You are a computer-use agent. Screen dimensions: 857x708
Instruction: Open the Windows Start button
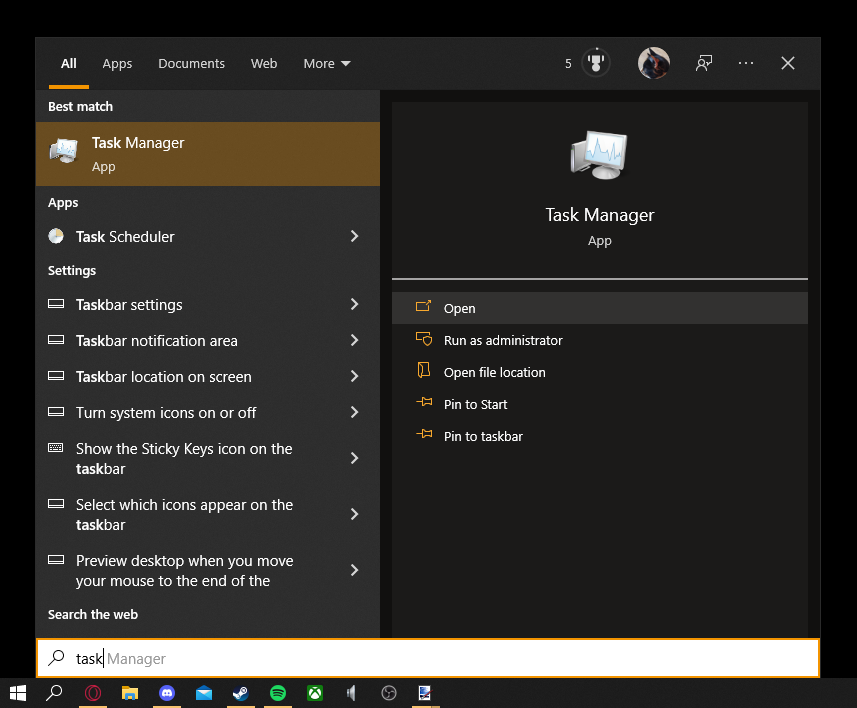pyautogui.click(x=18, y=693)
